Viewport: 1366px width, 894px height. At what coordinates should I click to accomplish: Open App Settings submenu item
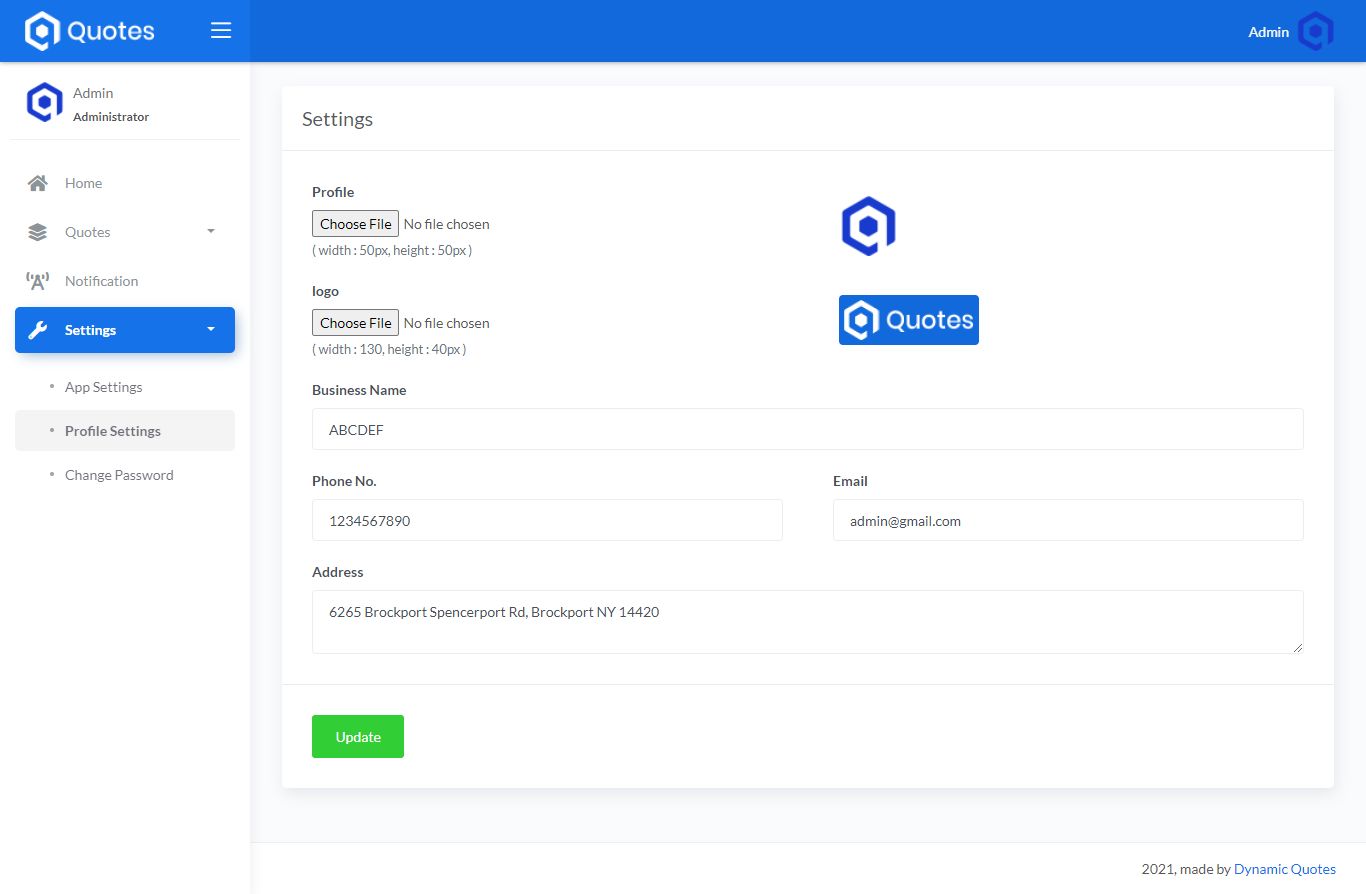tap(103, 387)
